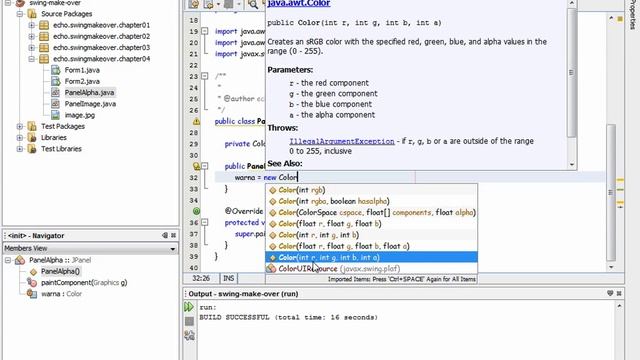Select Color(int rgb) completion item
Viewport: 640px width, 360px height.
(x=371, y=190)
